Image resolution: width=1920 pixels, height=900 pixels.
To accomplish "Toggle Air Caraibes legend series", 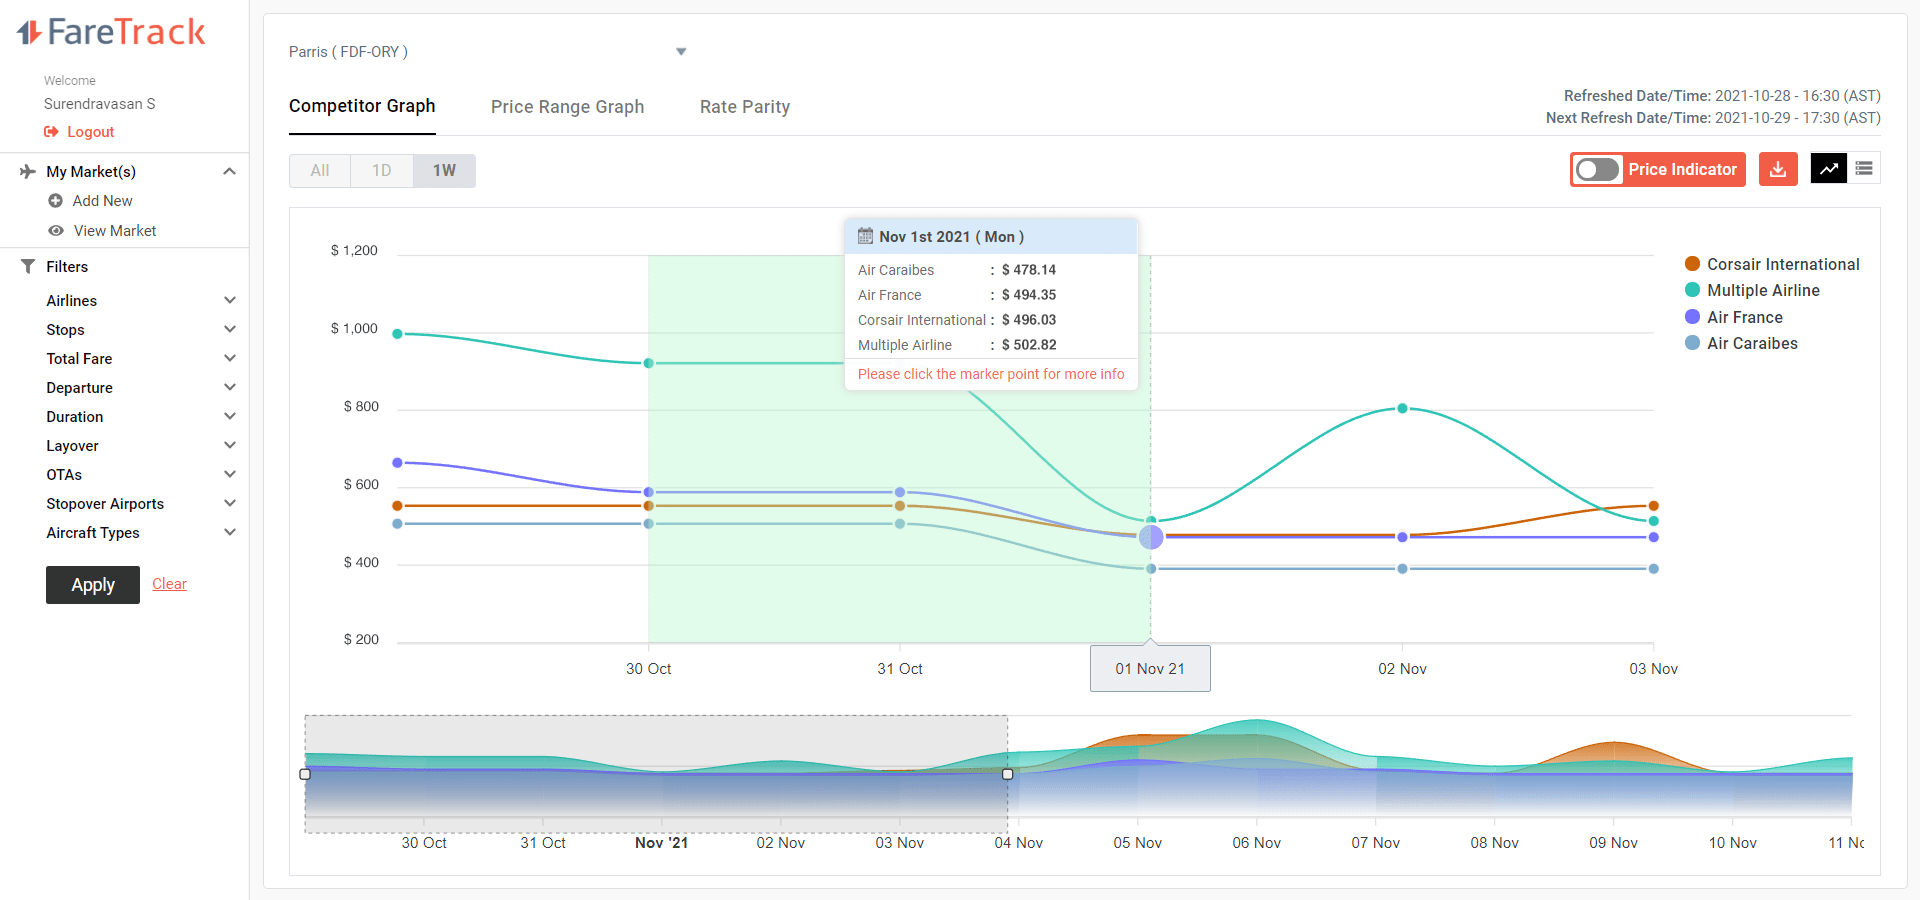I will point(1741,343).
